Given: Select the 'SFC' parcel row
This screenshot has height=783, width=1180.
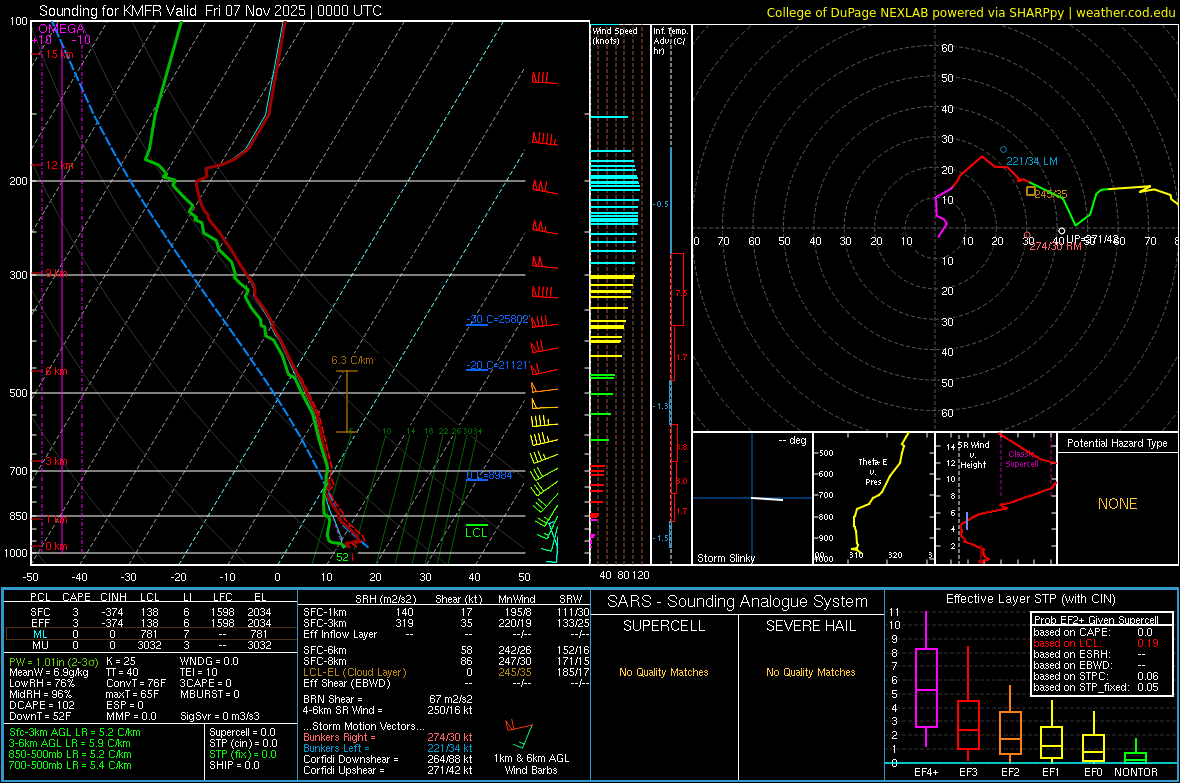Looking at the screenshot, I should [151, 612].
